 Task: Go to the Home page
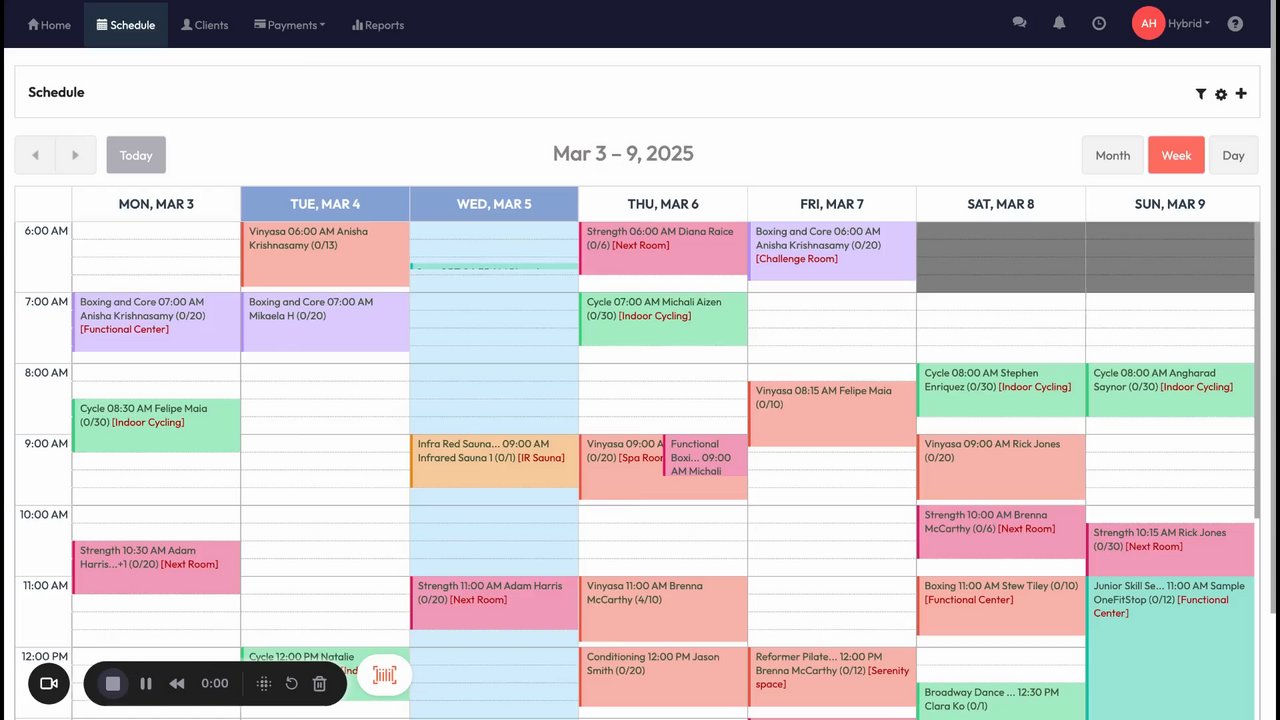(49, 25)
